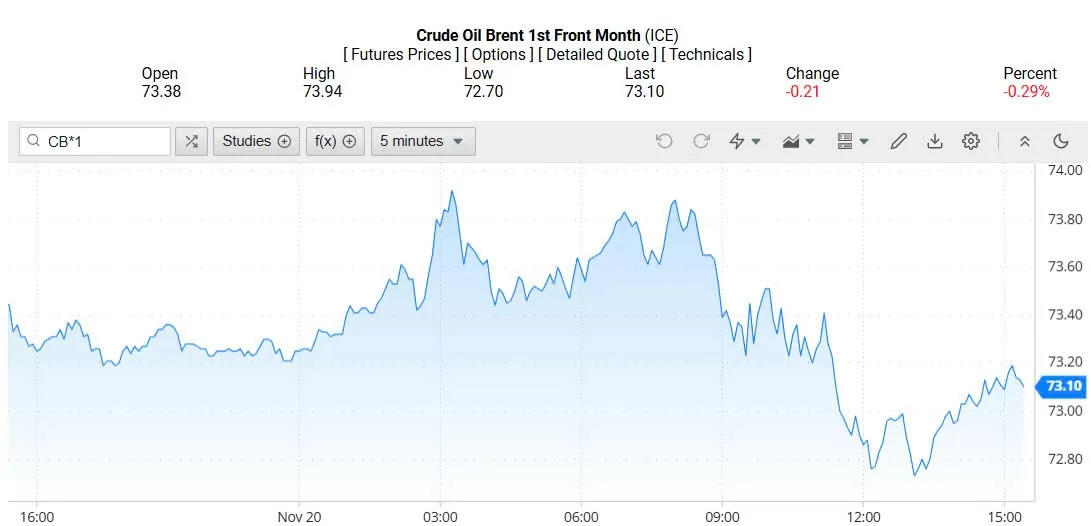Click the compare symbols shuffle icon
Viewport: 1091px width, 526px height.
click(x=191, y=142)
